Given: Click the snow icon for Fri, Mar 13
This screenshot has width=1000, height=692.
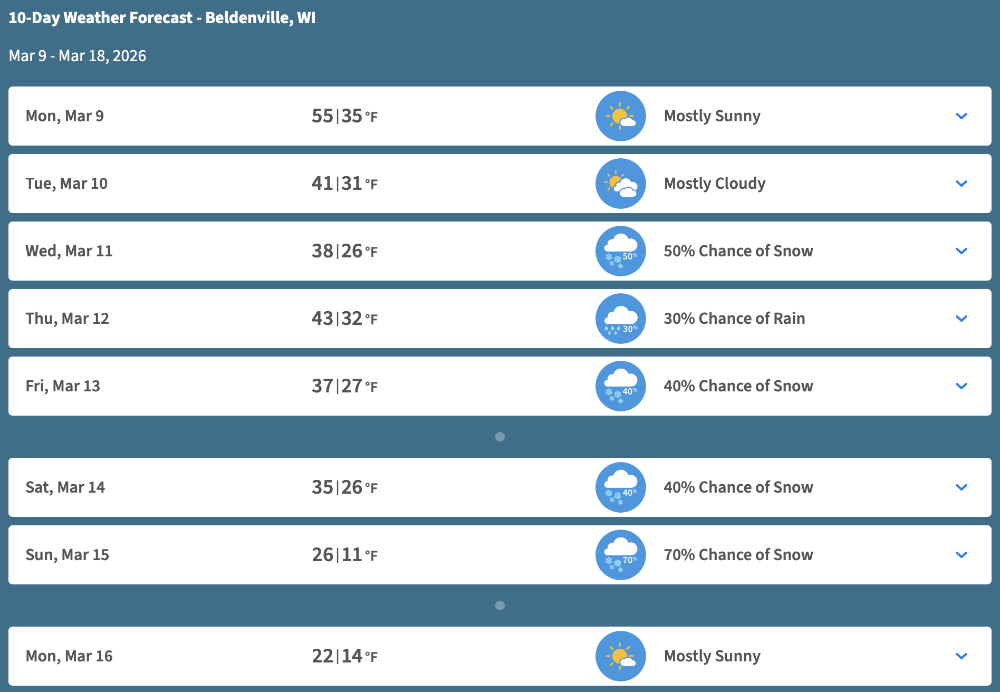Looking at the screenshot, I should click(x=620, y=386).
